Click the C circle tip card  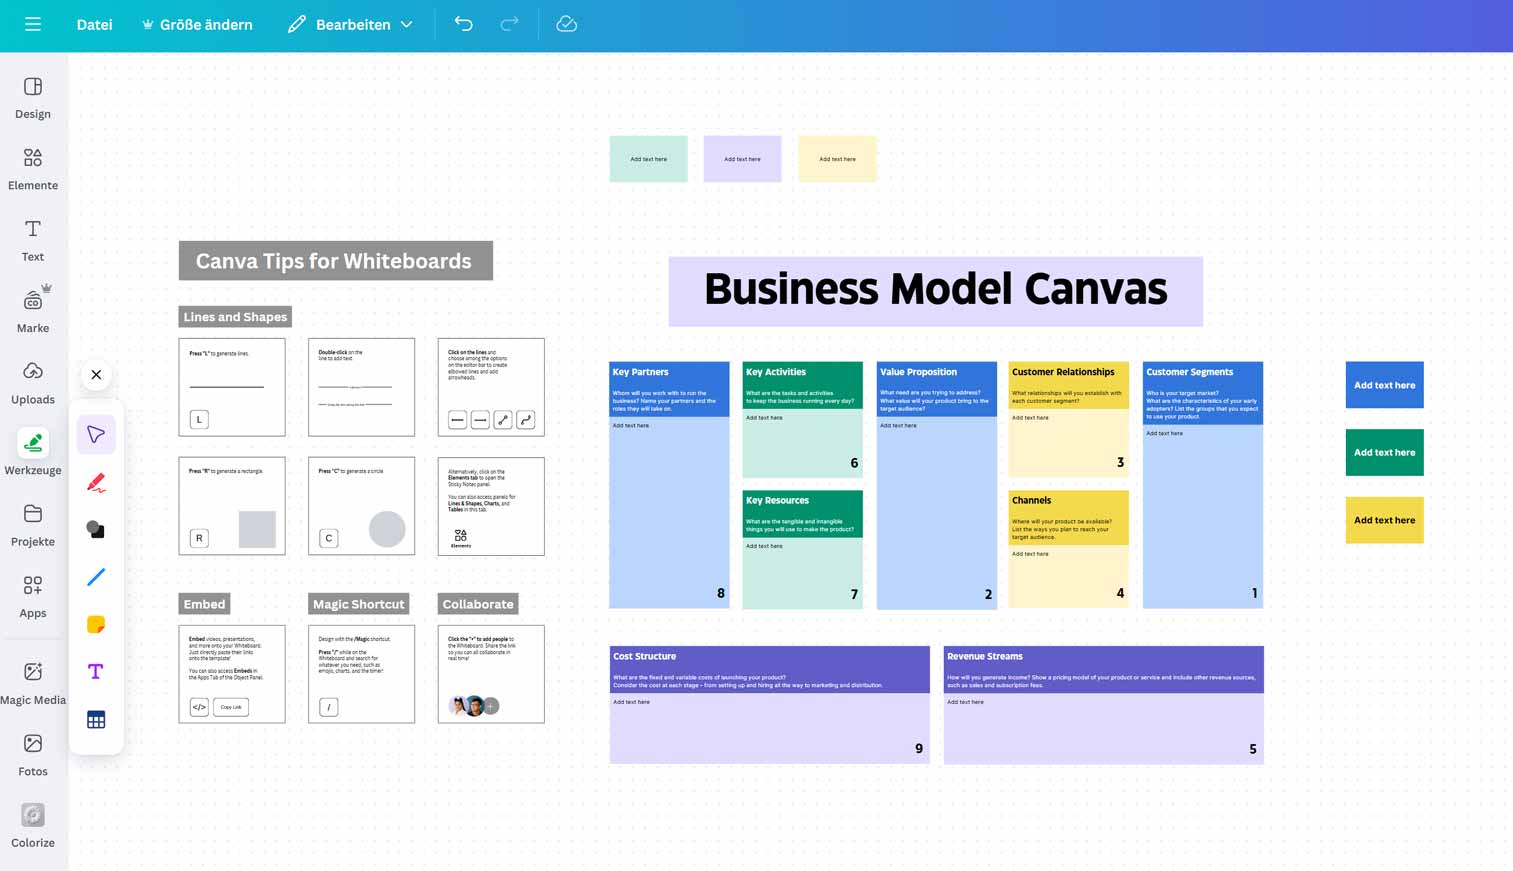coord(361,506)
